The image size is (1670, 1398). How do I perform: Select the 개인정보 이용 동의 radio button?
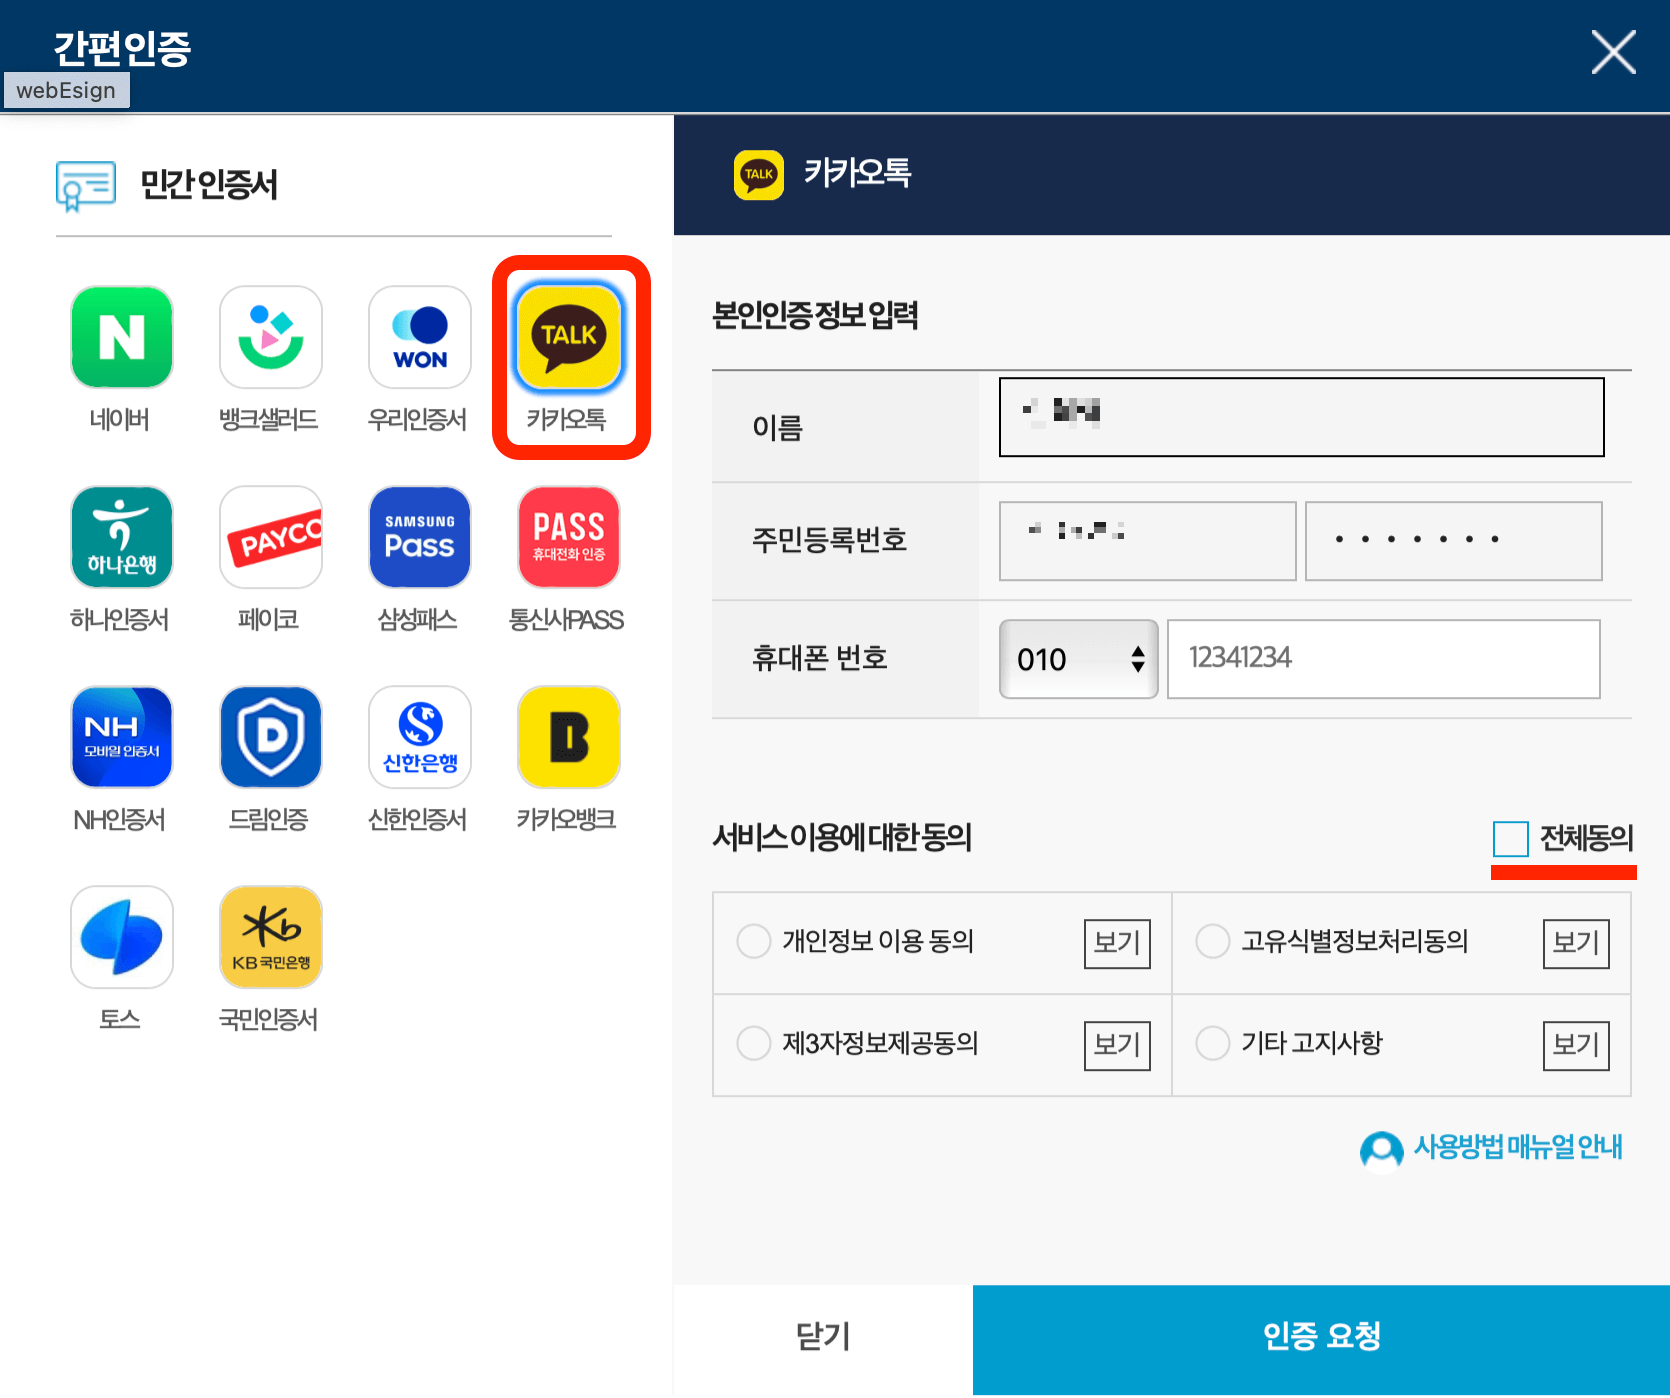pos(754,941)
